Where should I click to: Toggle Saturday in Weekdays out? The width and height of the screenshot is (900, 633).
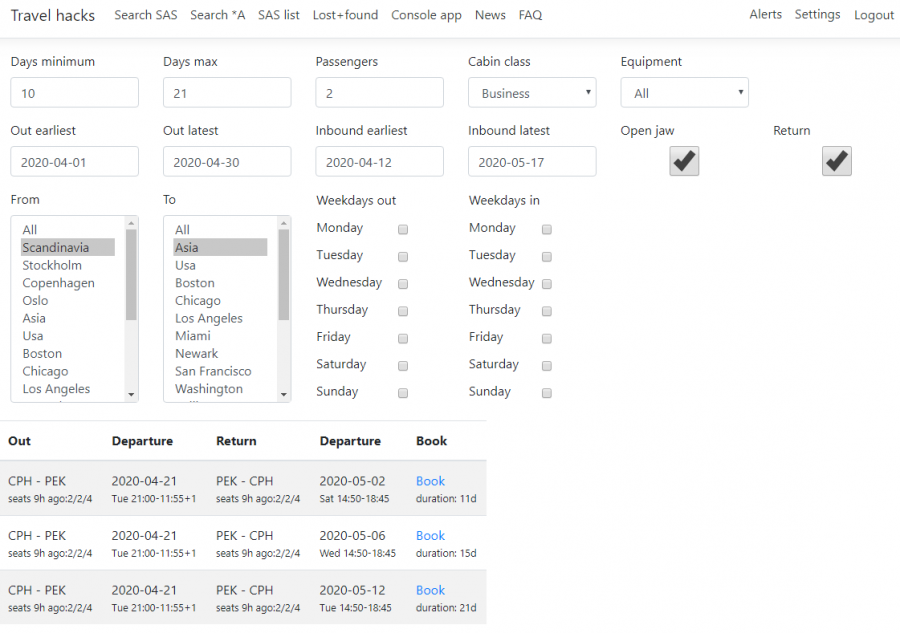[x=403, y=365]
